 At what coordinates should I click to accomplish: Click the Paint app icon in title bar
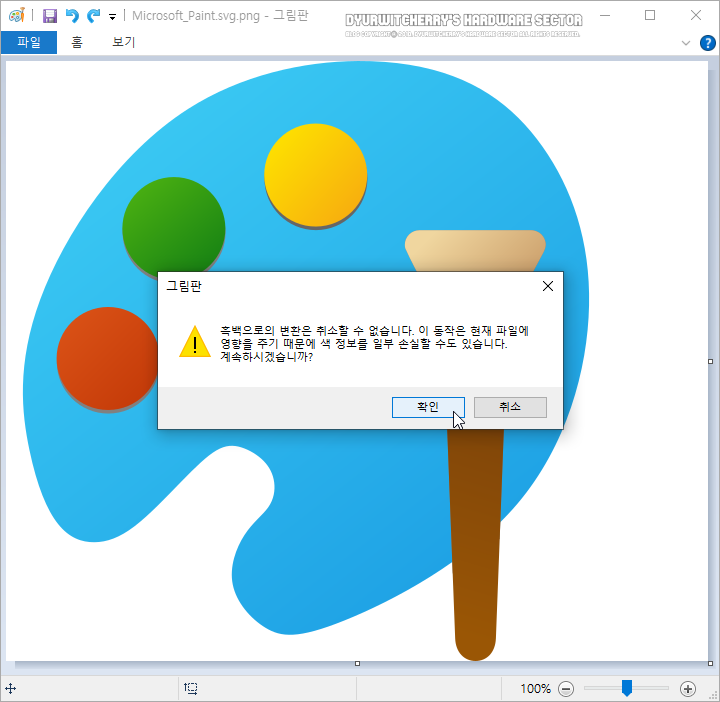pos(17,16)
